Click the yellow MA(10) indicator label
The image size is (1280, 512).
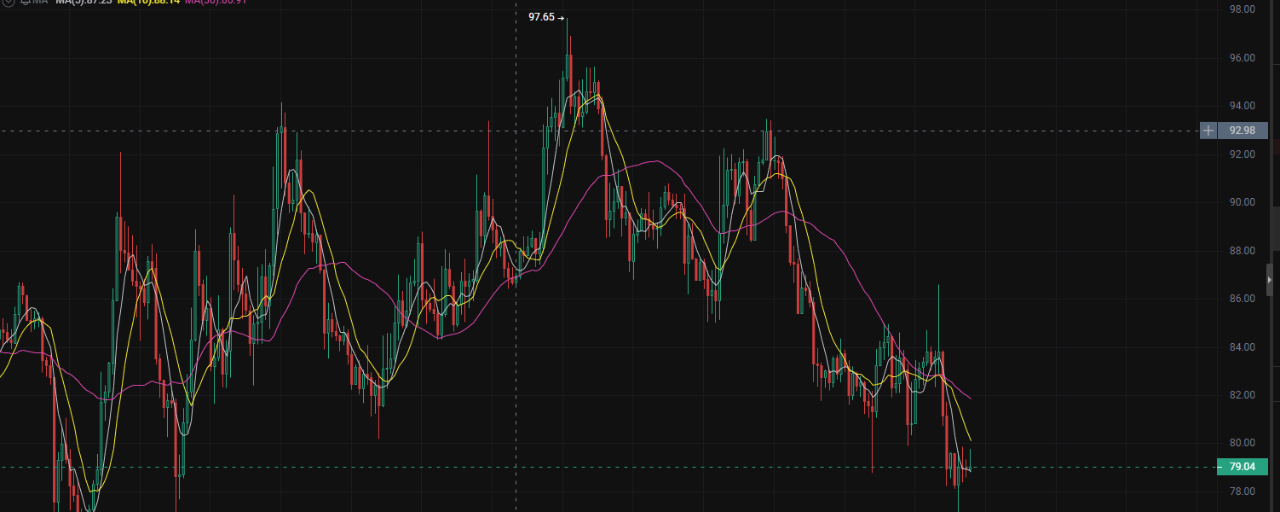click(148, 2)
